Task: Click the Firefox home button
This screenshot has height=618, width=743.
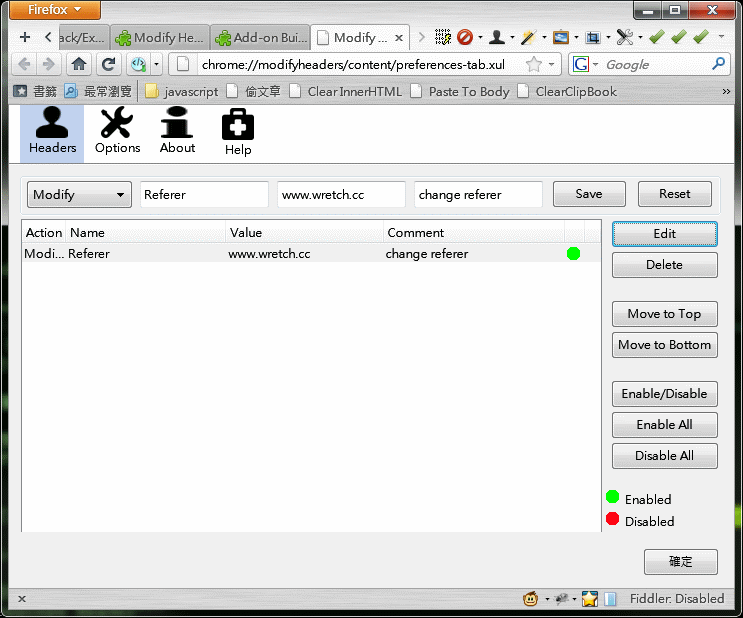Action: (79, 64)
